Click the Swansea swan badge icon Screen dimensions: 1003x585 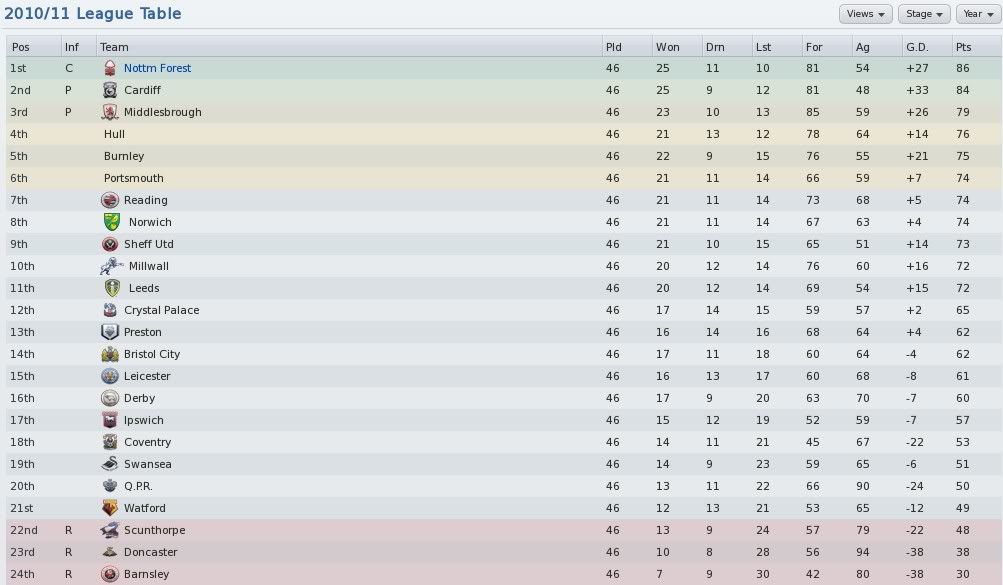click(x=110, y=464)
